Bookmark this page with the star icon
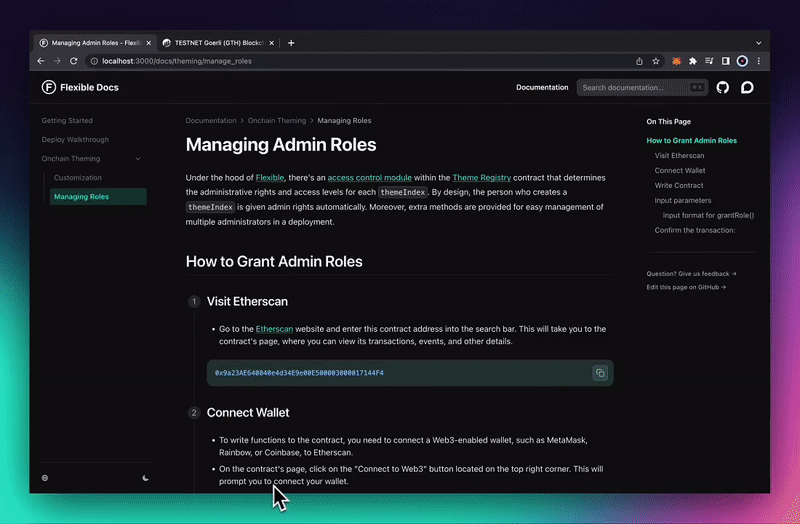800x524 pixels. [656, 61]
